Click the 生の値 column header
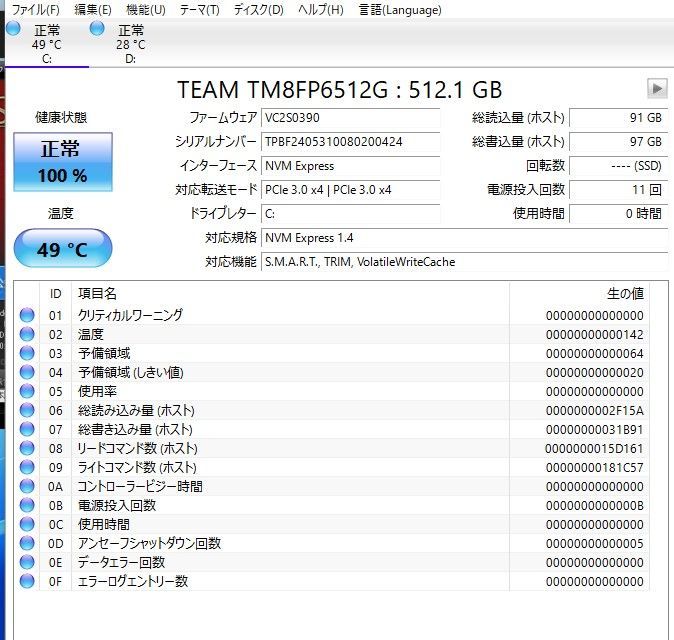Image resolution: width=674 pixels, height=640 pixels. 579,294
